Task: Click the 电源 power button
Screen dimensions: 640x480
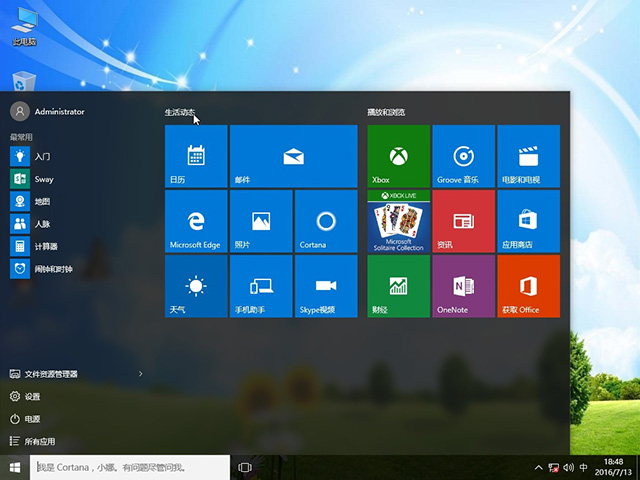Action: pyautogui.click(x=33, y=419)
